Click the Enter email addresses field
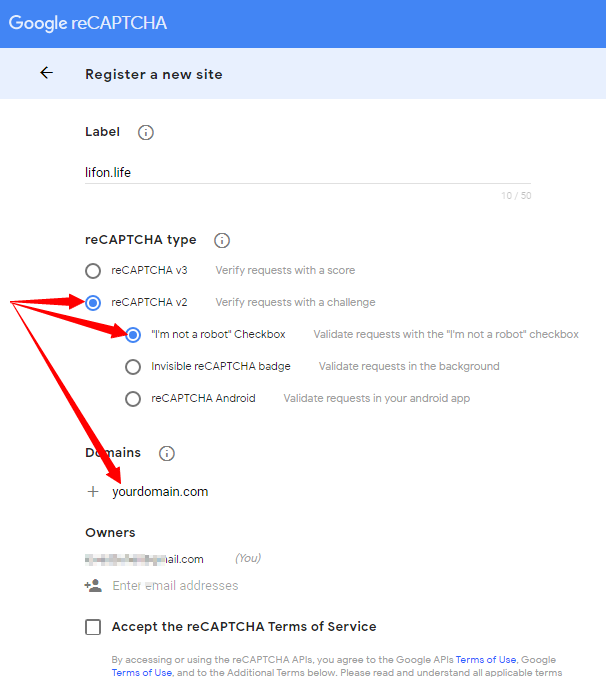Image resolution: width=606 pixels, height=677 pixels. [175, 585]
